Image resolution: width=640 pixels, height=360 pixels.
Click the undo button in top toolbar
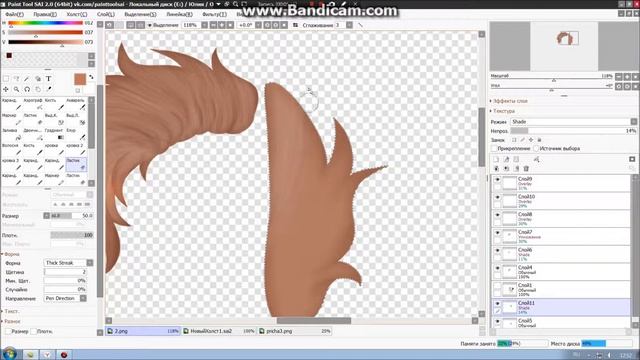click(x=110, y=25)
